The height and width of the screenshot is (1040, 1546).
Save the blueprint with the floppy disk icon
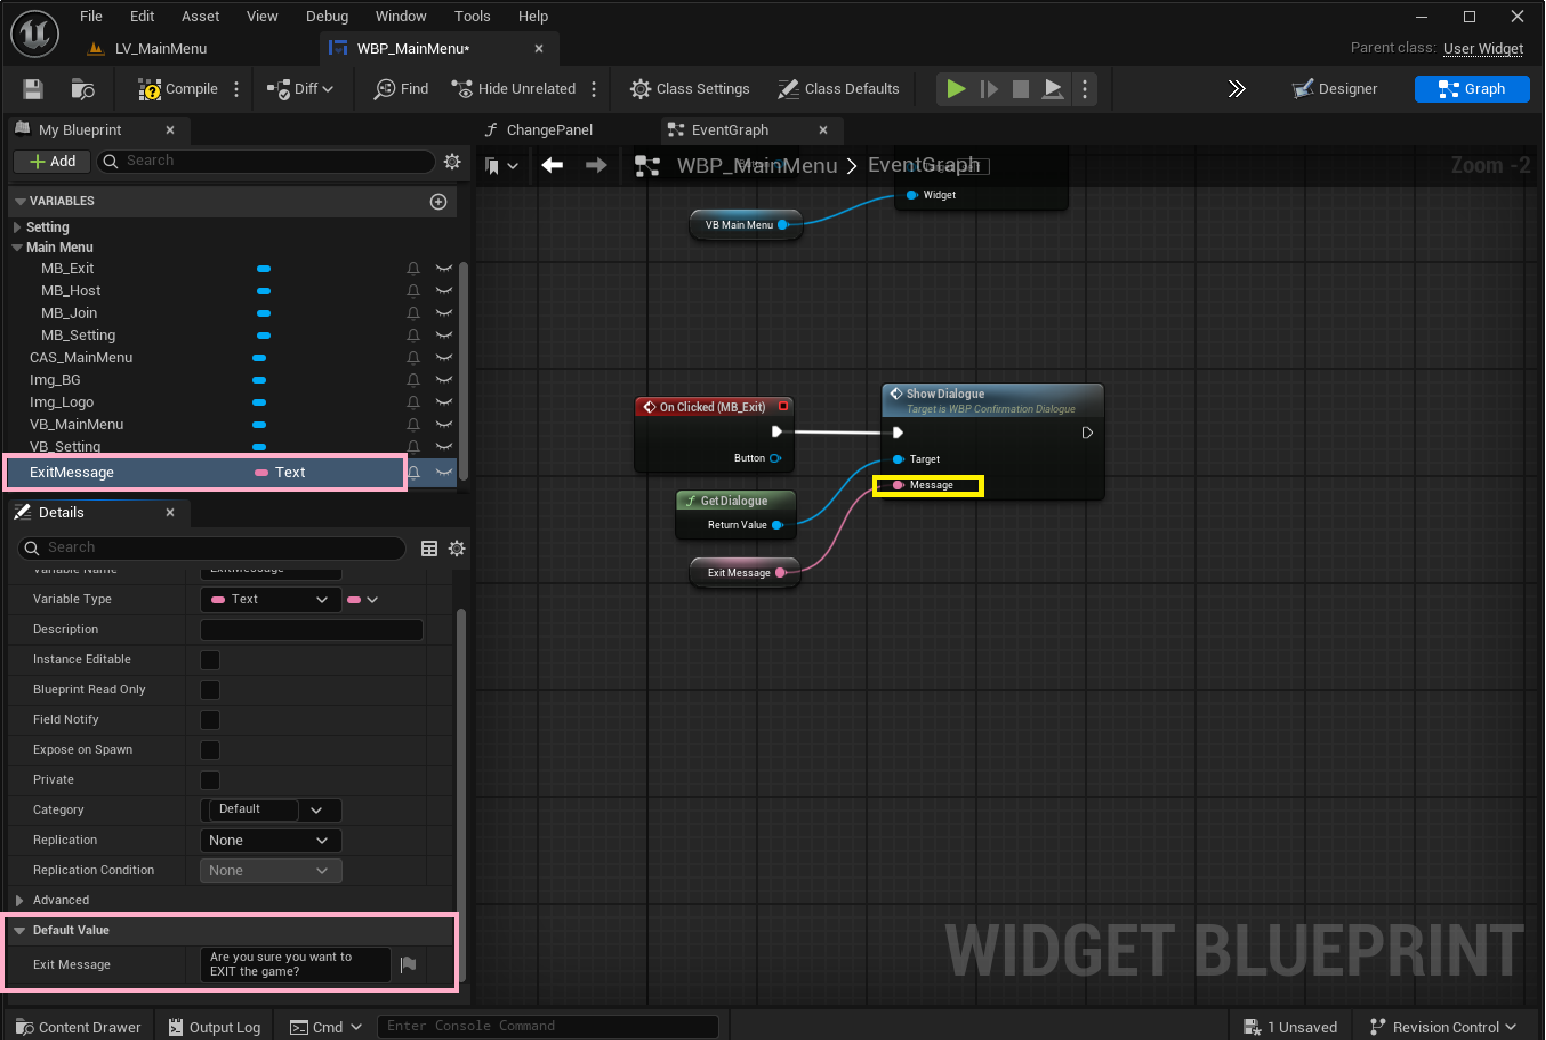pyautogui.click(x=33, y=89)
